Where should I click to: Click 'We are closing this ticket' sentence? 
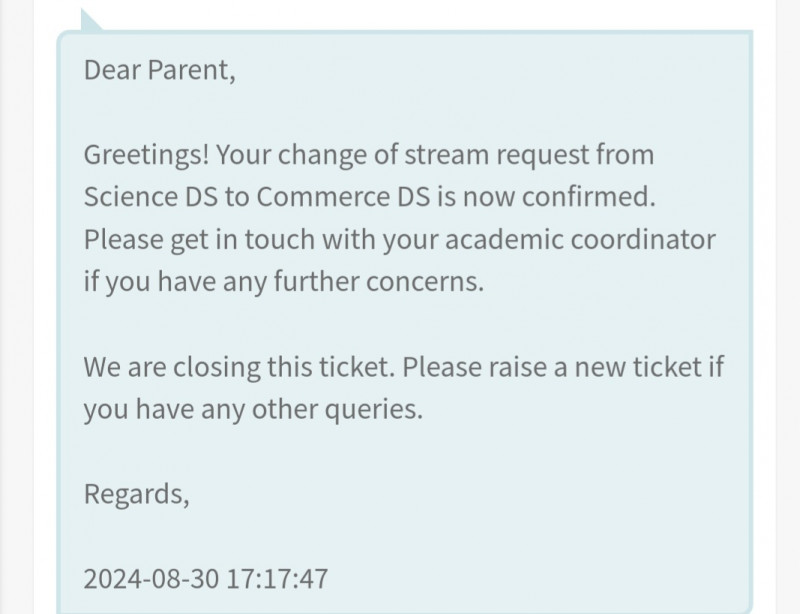click(x=240, y=367)
